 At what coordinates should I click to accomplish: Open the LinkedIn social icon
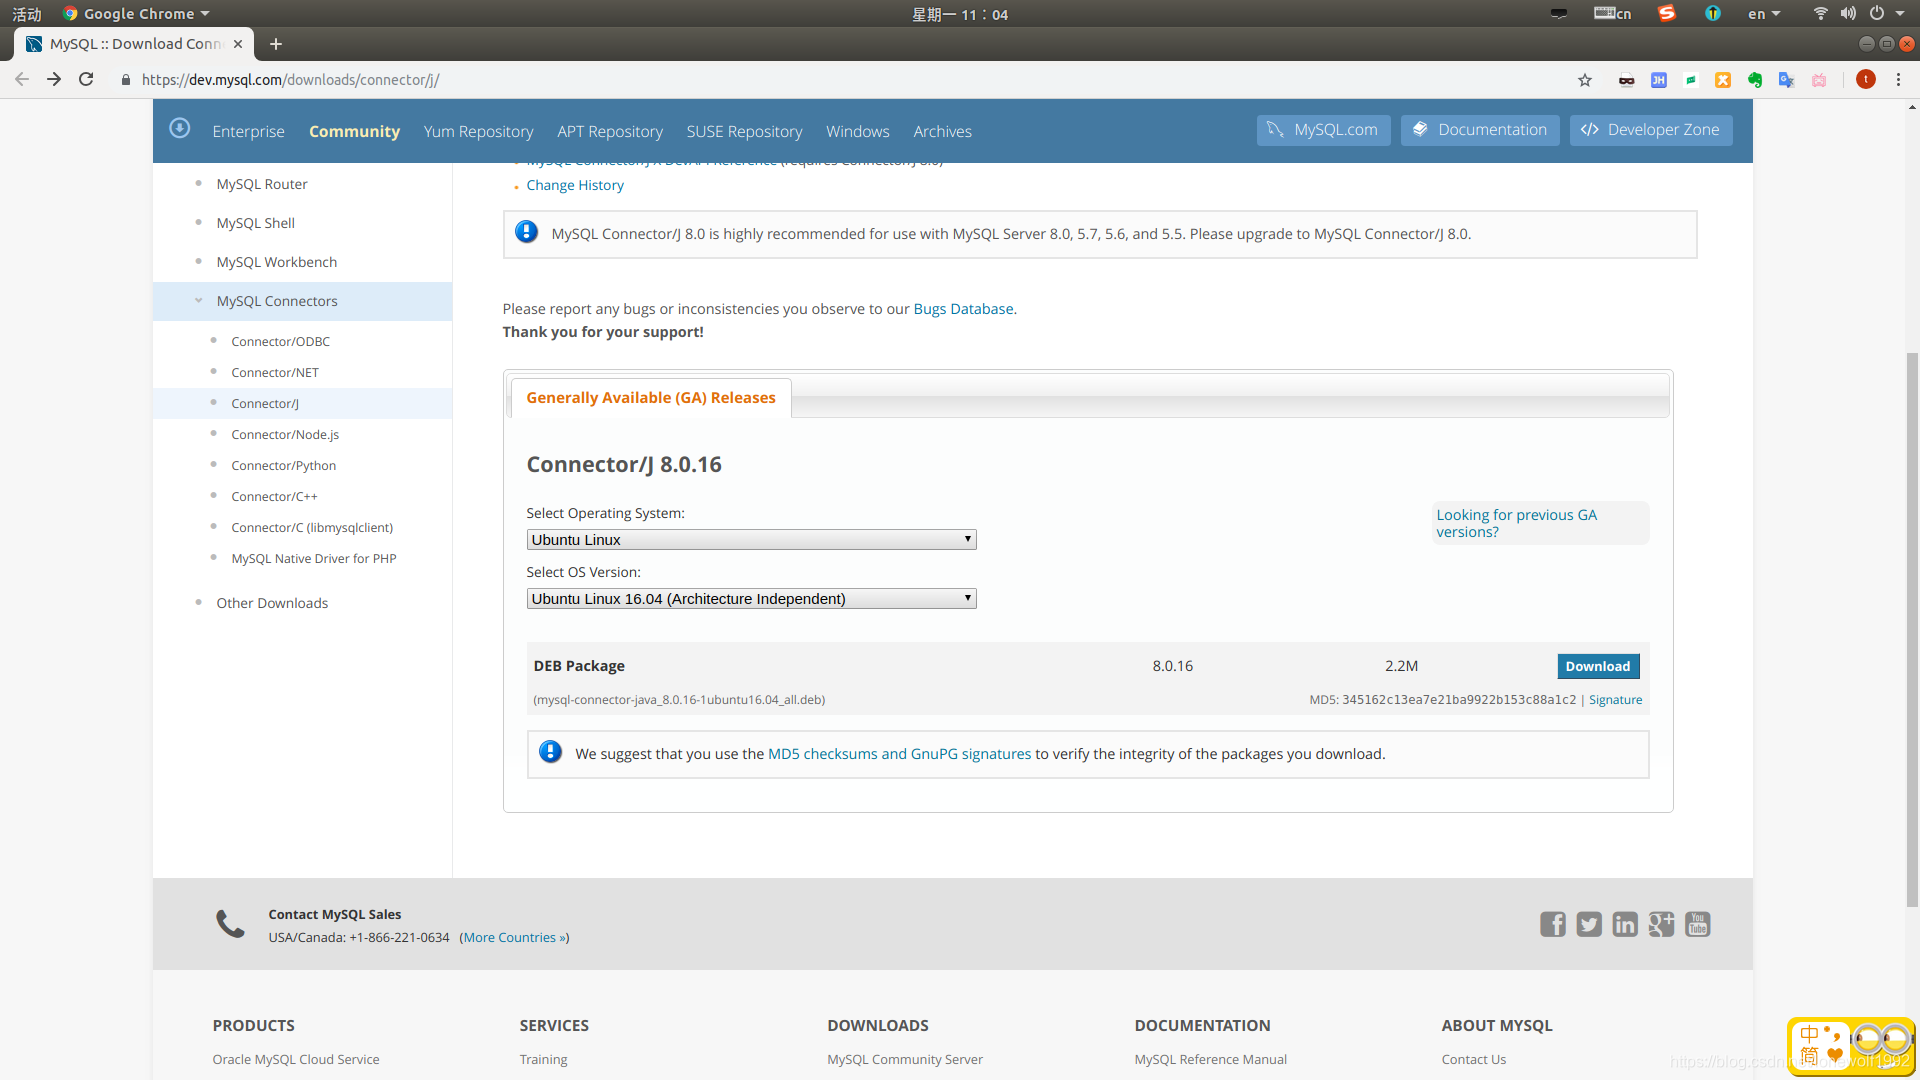pos(1625,924)
